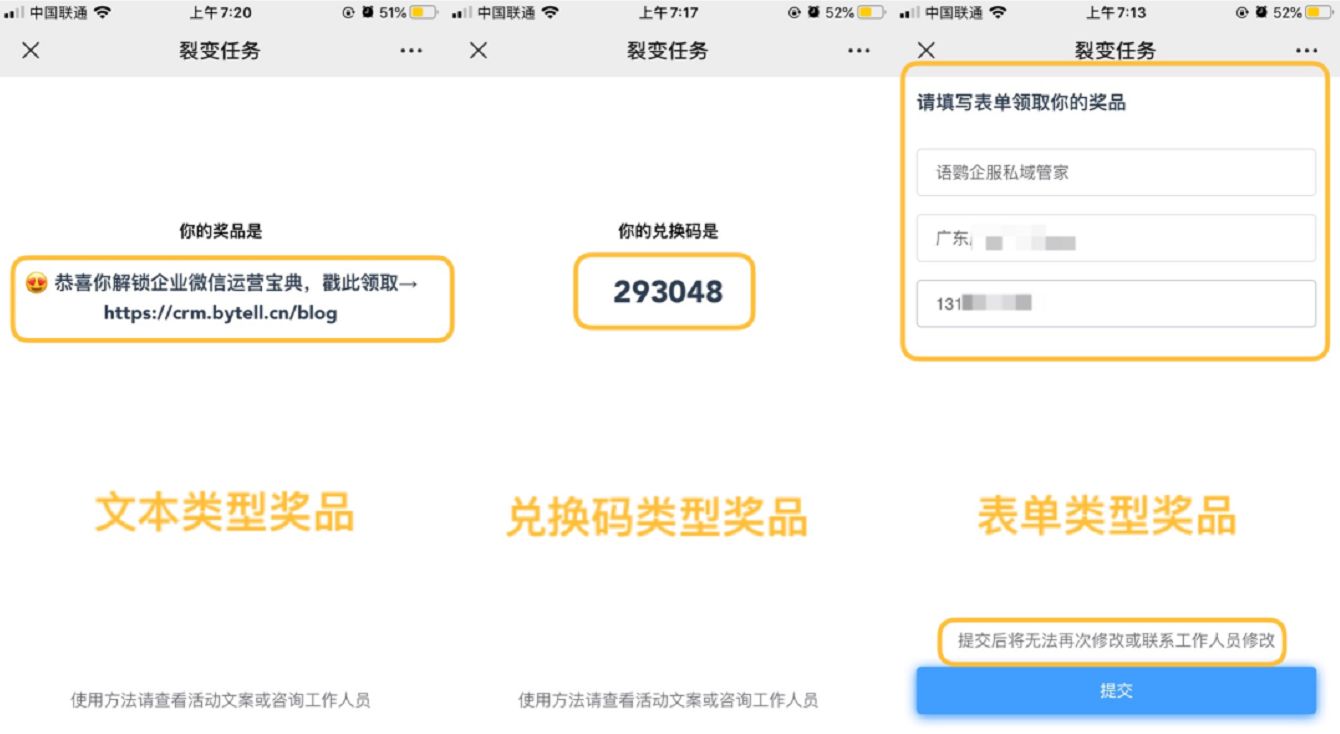
Task: Click the 裂变任务 title on the left screen
Action: click(x=220, y=50)
